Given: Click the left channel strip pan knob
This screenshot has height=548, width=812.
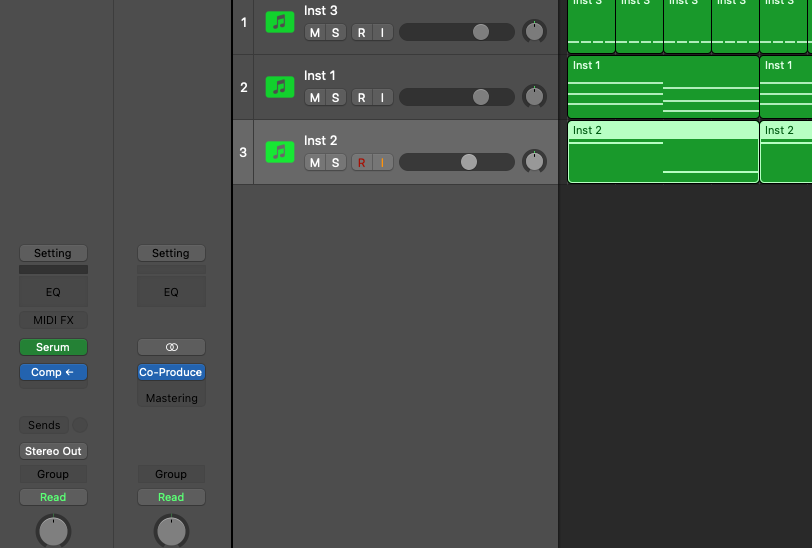Looking at the screenshot, I should point(53,530).
